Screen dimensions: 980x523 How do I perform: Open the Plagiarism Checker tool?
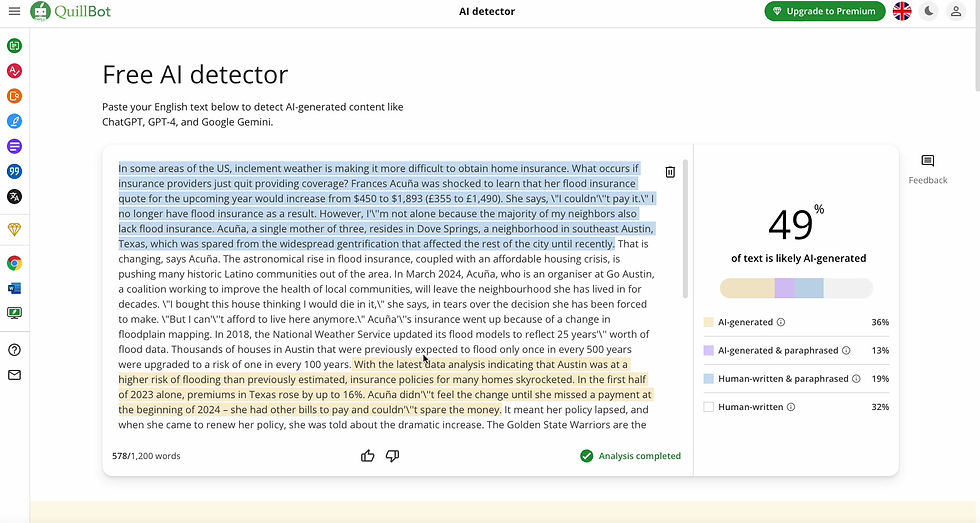[x=14, y=96]
